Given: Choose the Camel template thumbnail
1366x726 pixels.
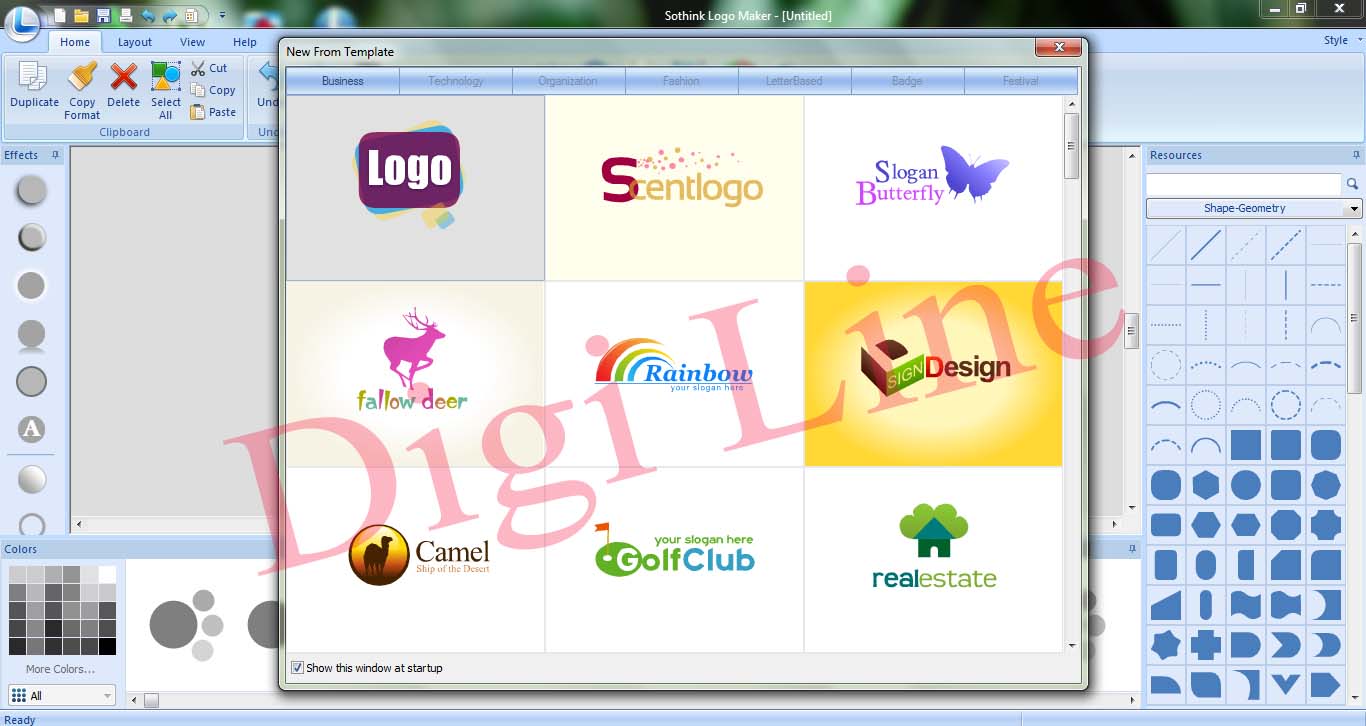Looking at the screenshot, I should 415,560.
